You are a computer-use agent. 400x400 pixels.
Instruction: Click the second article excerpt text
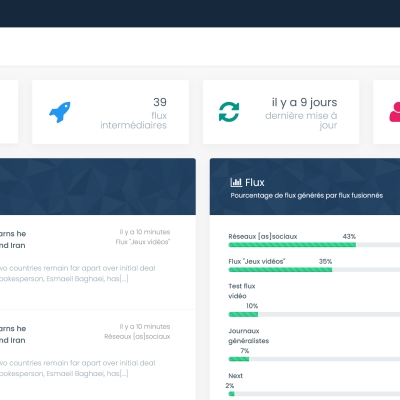pos(77,368)
